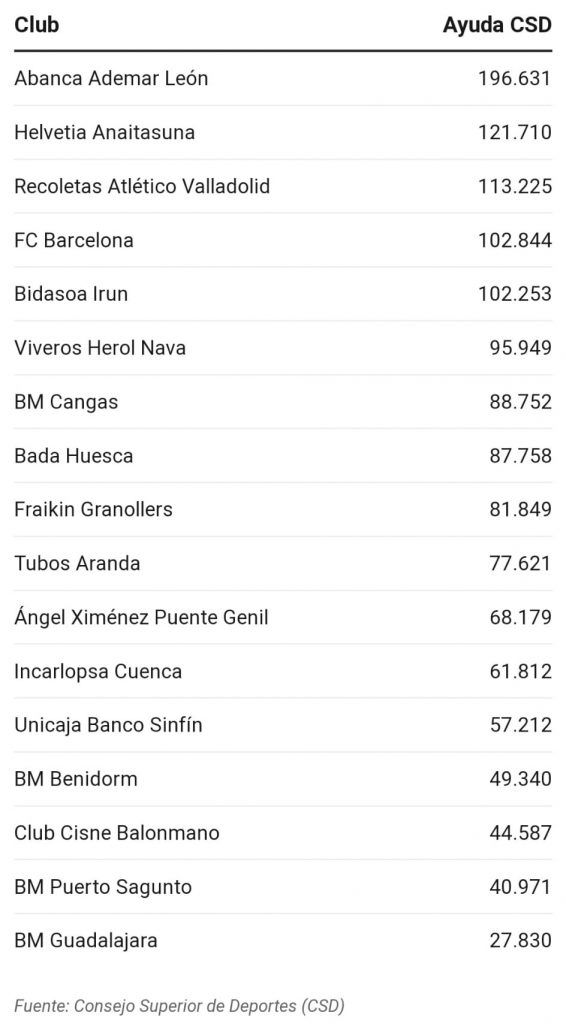
Task: Click the BM Cangas row
Action: tap(283, 402)
